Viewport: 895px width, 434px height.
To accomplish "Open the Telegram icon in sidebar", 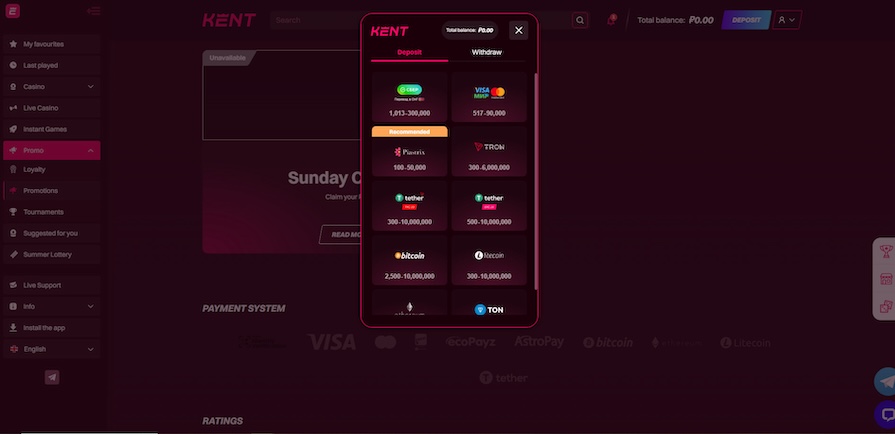I will point(52,377).
